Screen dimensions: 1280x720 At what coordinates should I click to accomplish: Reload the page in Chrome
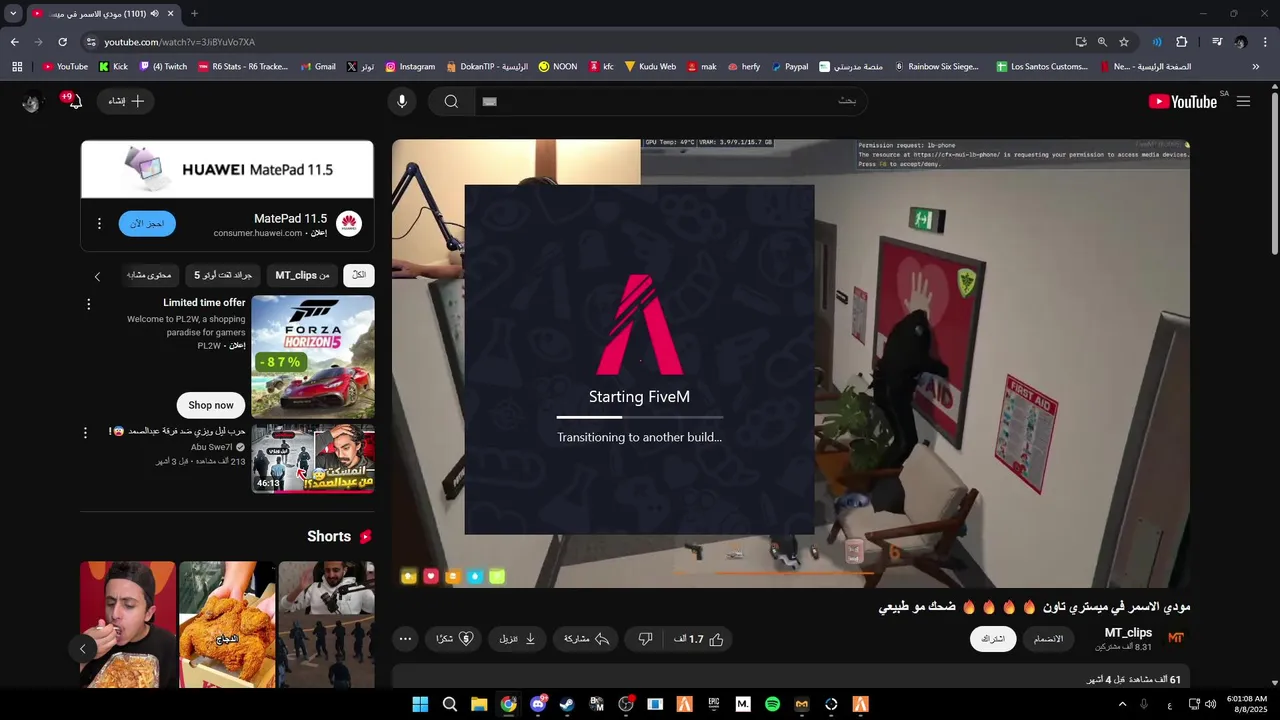62,42
